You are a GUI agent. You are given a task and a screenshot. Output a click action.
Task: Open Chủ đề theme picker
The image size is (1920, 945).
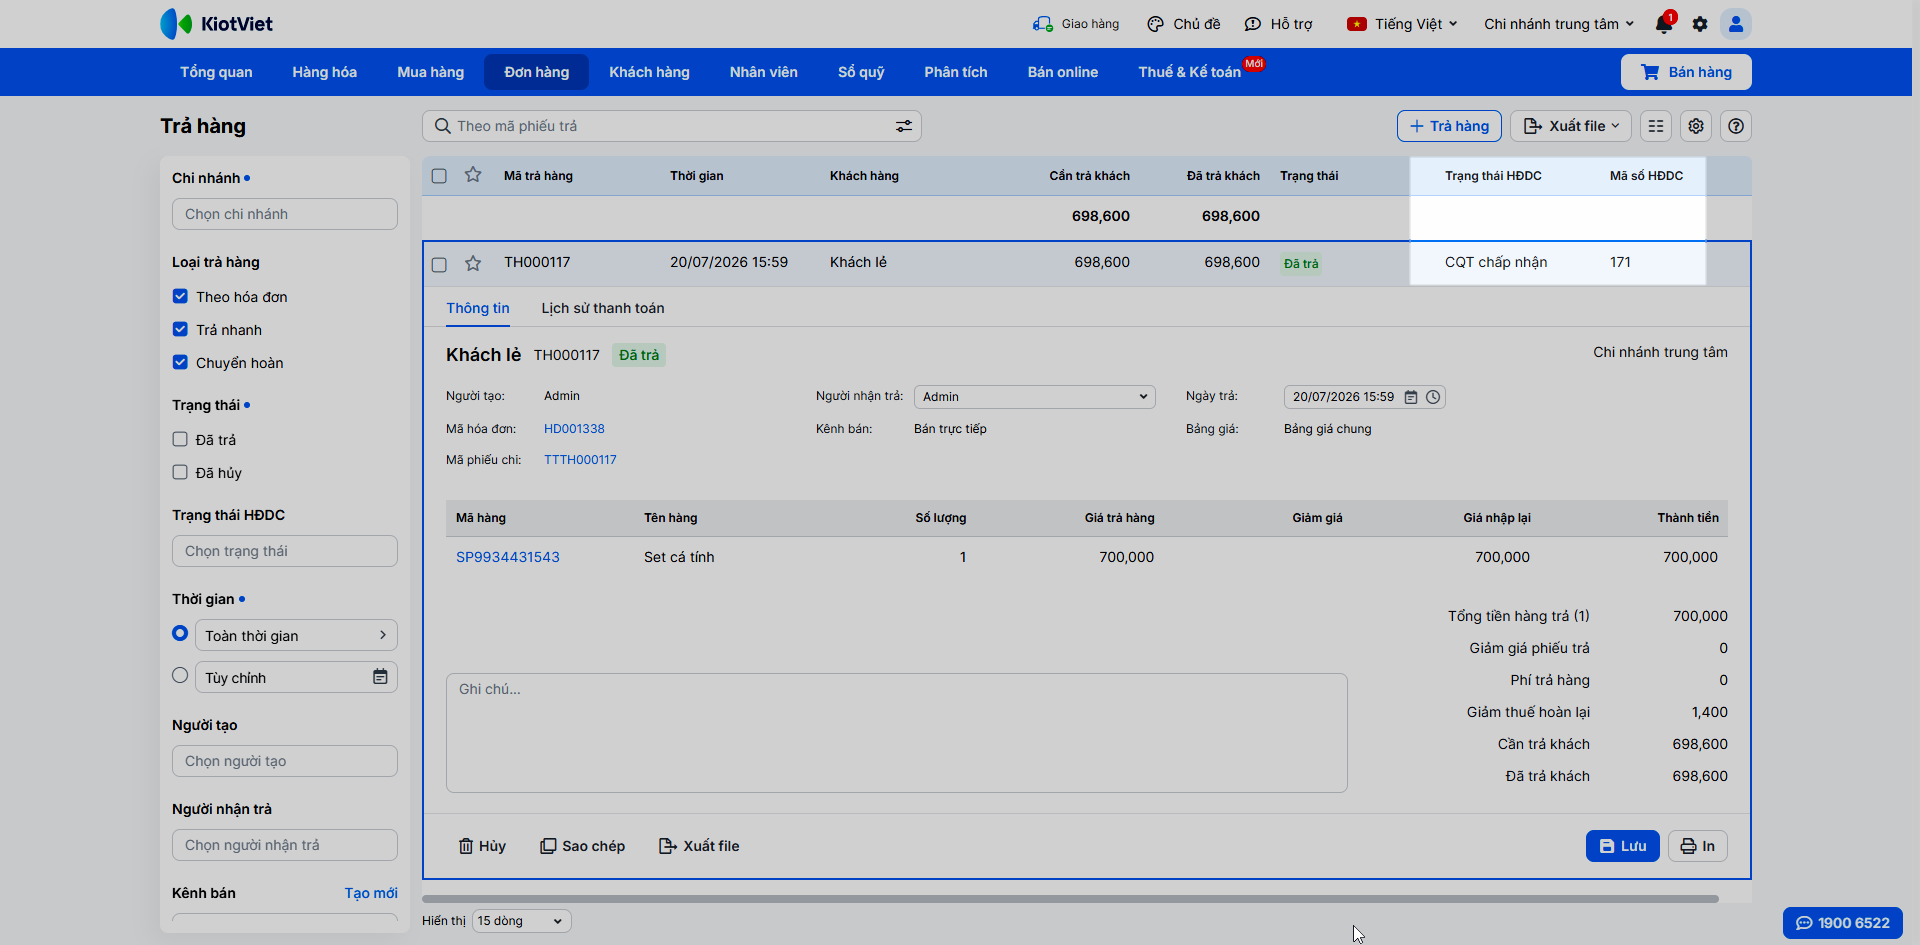(x=1184, y=24)
